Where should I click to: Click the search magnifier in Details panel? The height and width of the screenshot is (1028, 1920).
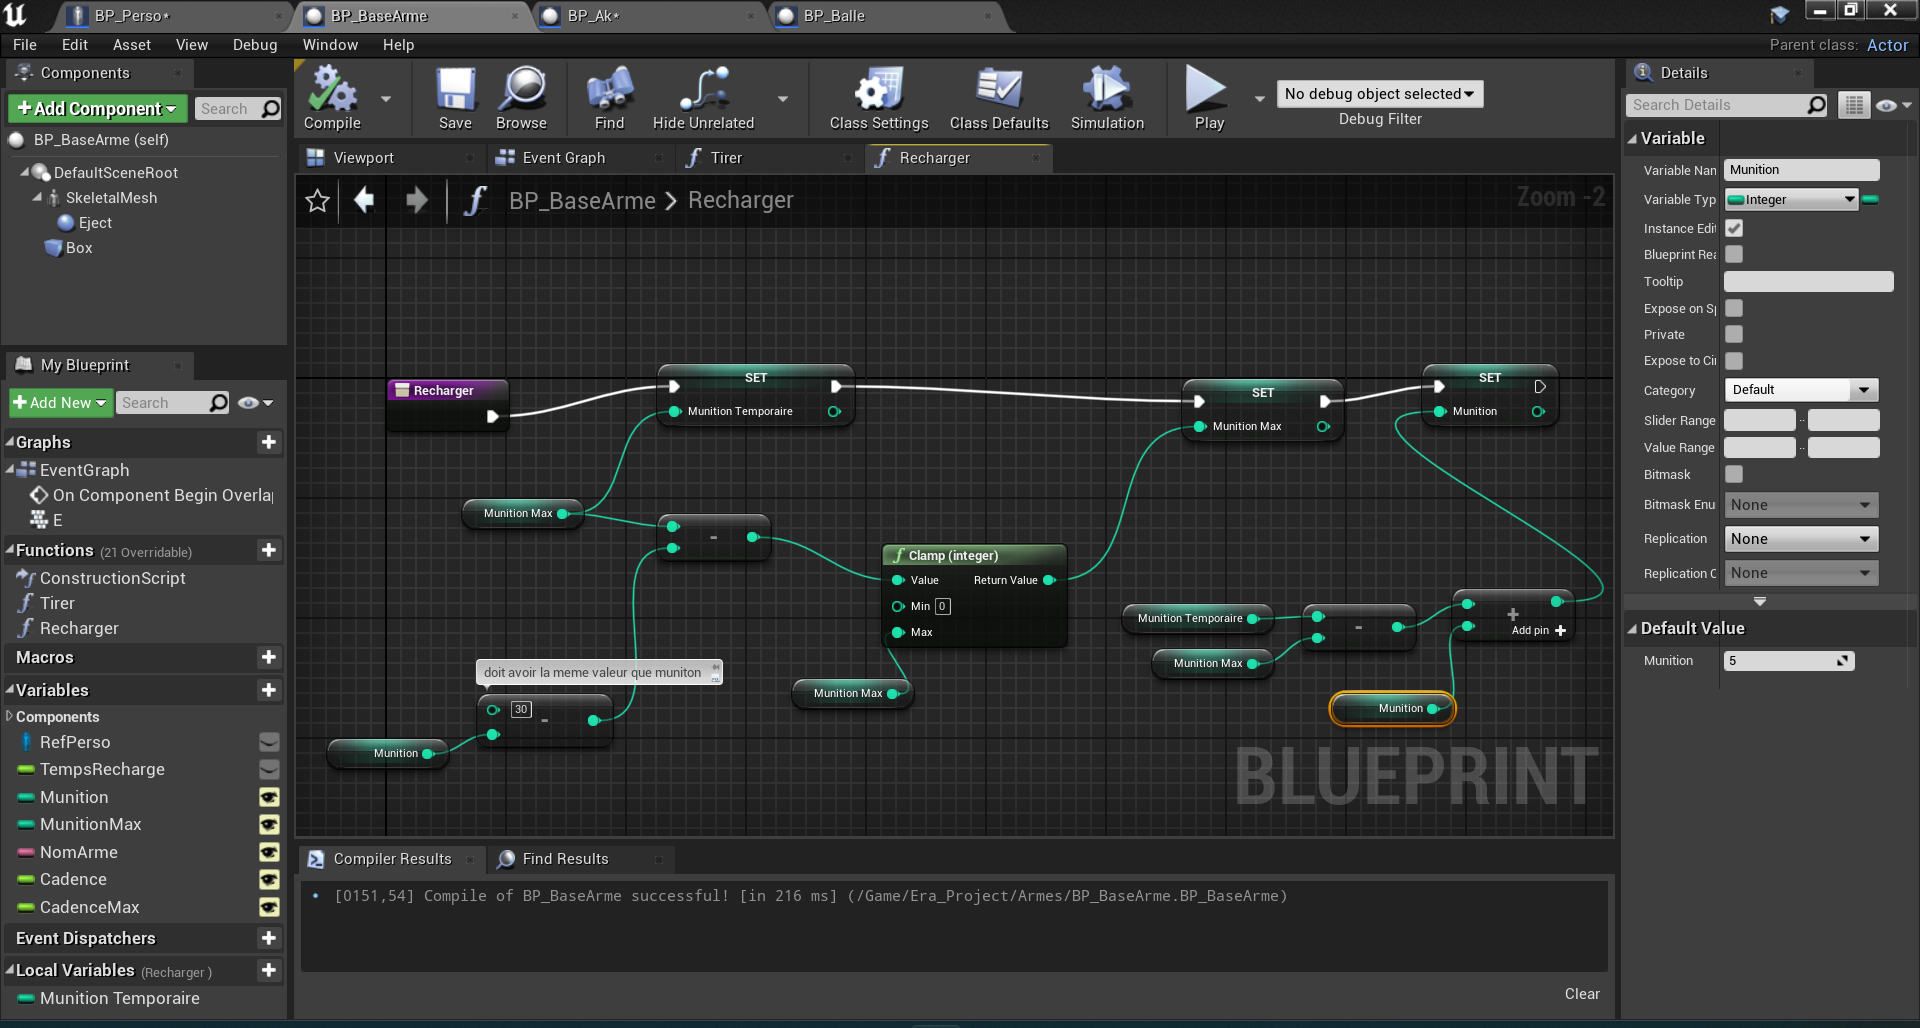tap(1816, 105)
